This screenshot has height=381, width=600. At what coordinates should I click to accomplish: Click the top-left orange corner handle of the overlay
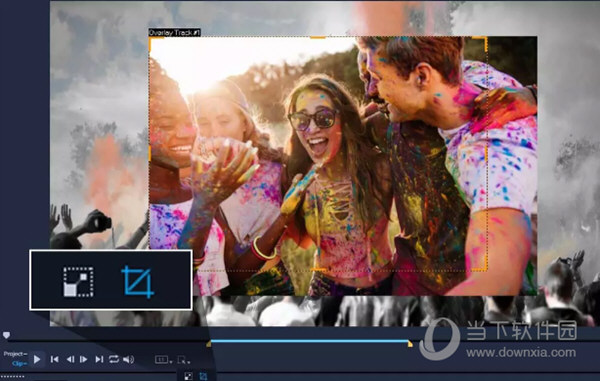[151, 40]
